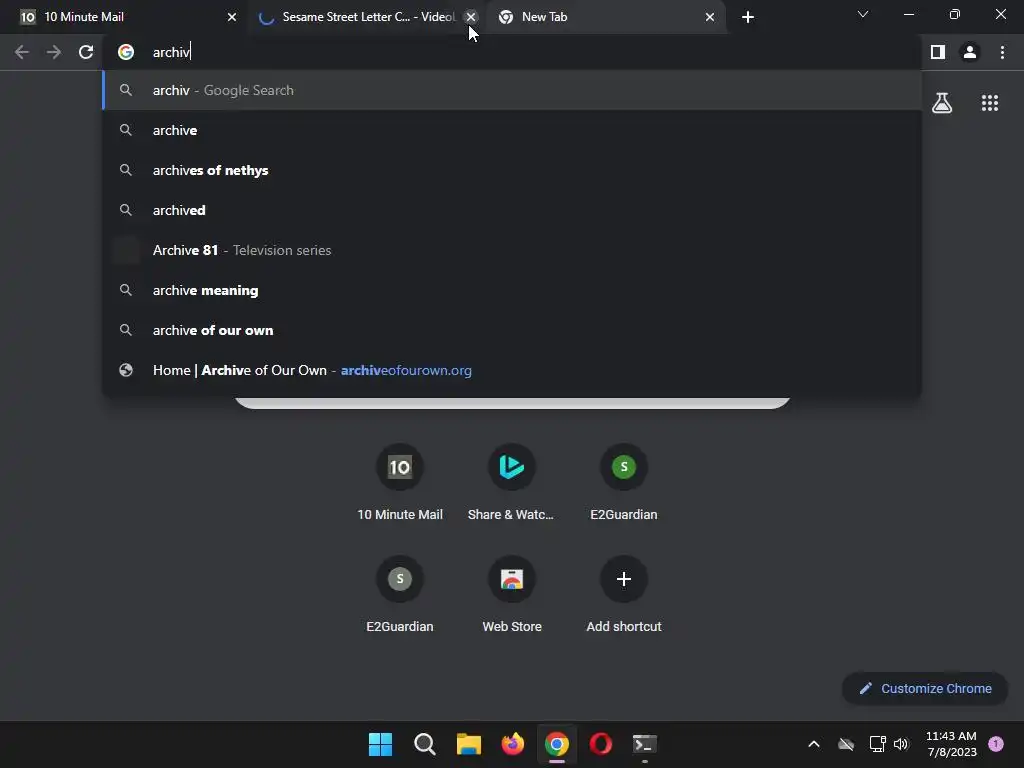Close the Sesame Street Letter tab
1024x768 pixels.
click(x=471, y=17)
